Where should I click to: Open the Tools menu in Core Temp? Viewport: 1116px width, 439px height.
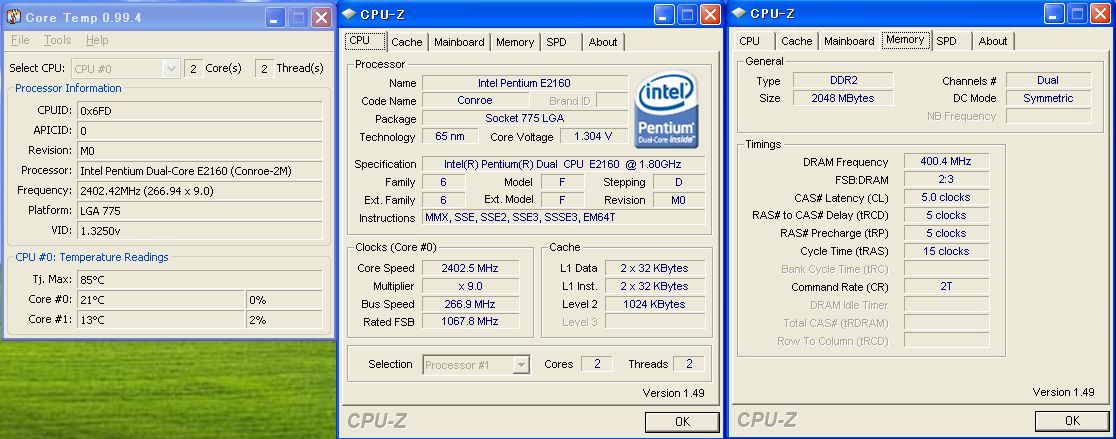[x=58, y=41]
